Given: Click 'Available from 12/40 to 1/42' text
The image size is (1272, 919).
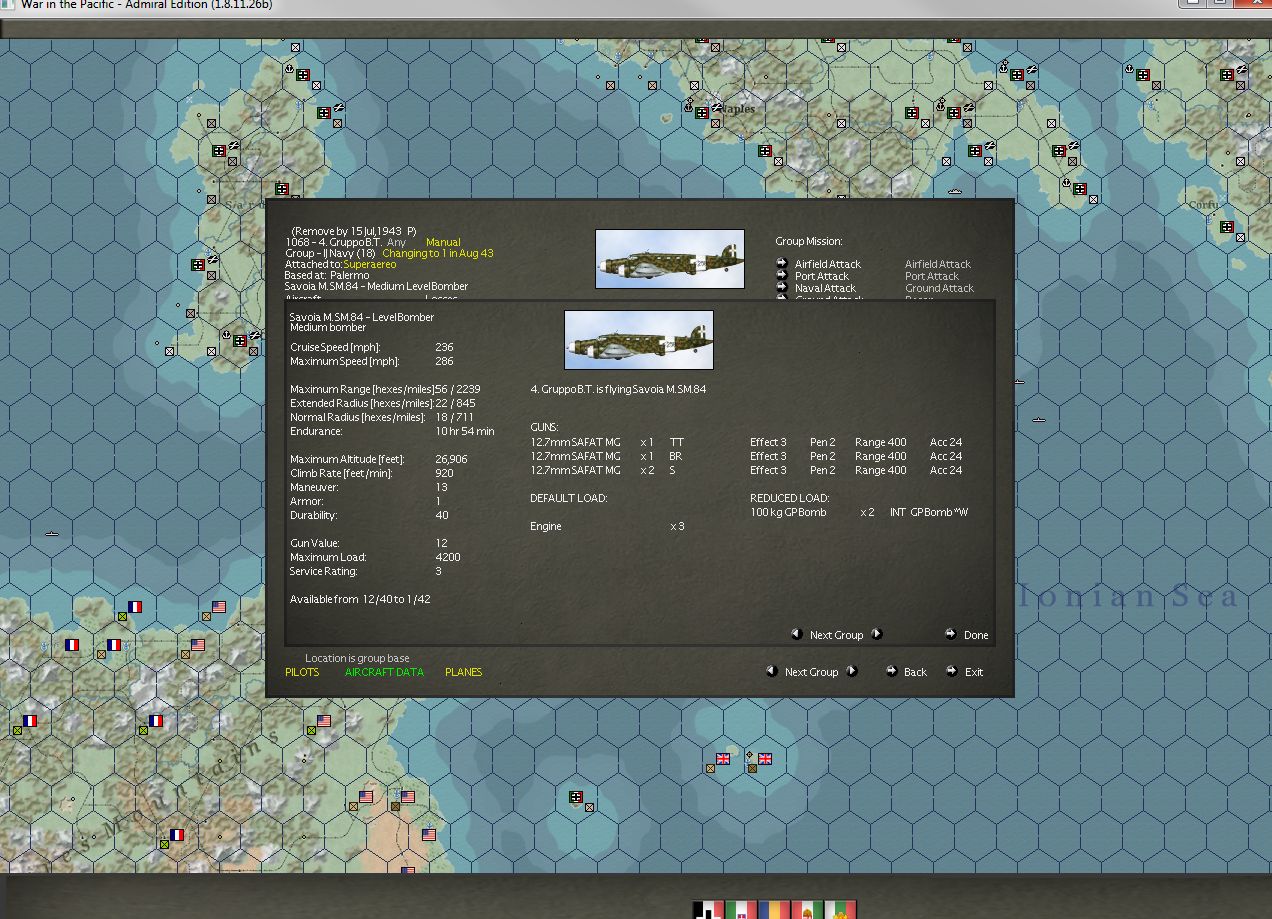Looking at the screenshot, I should click(360, 599).
